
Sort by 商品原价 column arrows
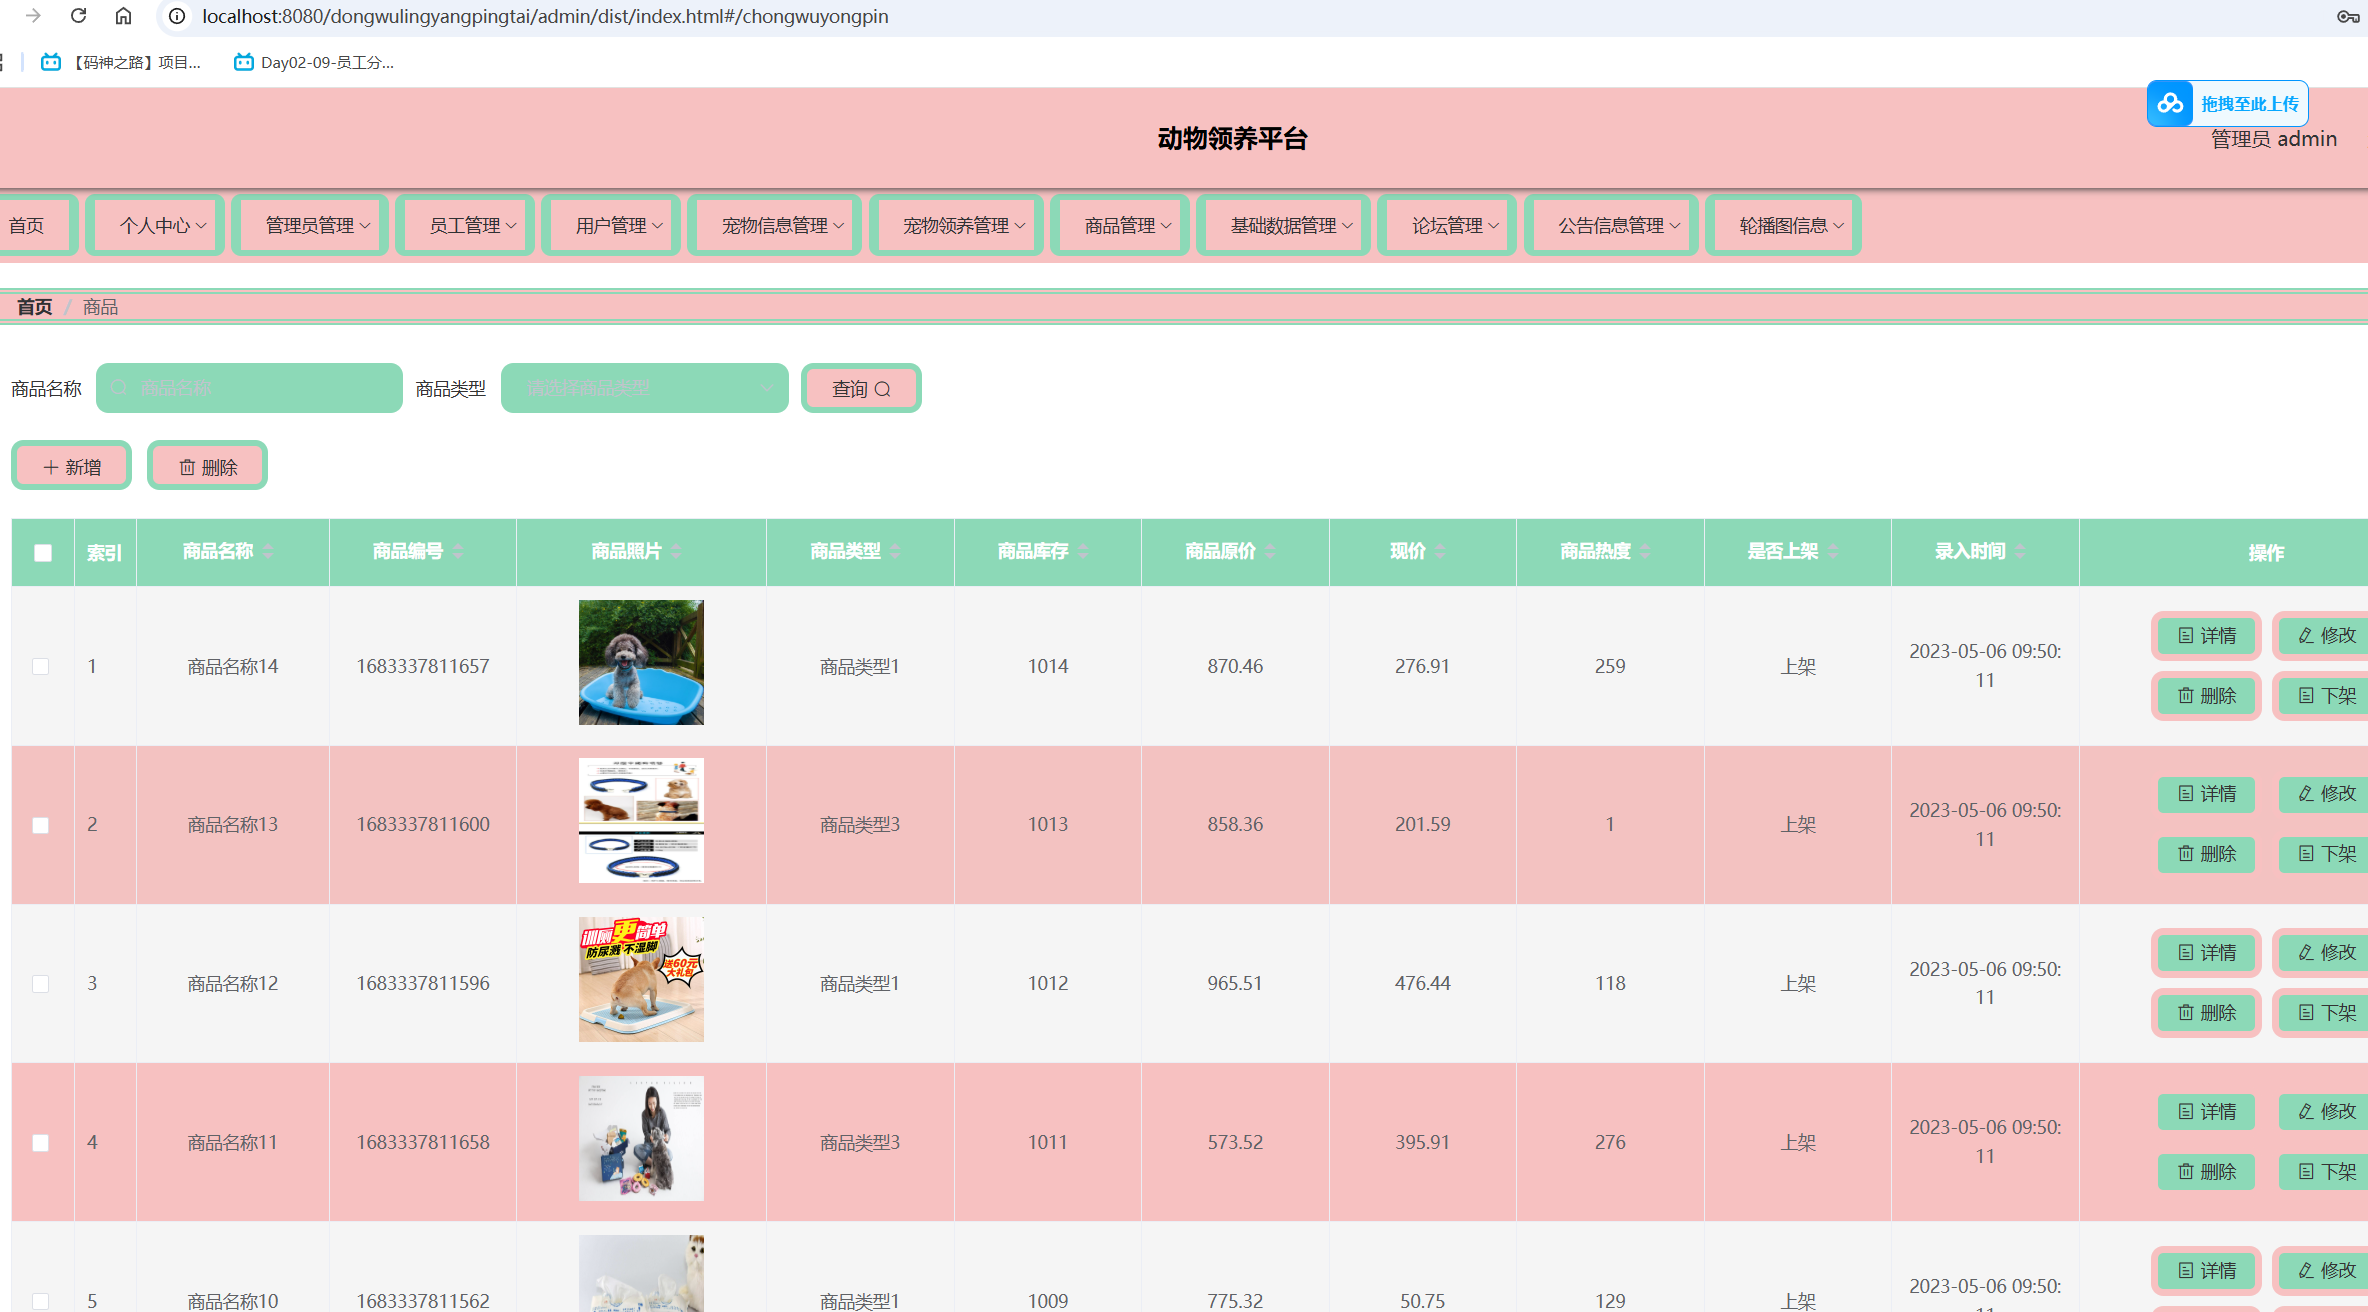tap(1270, 551)
